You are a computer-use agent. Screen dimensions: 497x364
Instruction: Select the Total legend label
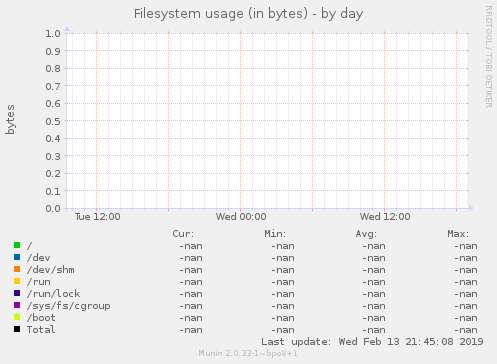41,330
